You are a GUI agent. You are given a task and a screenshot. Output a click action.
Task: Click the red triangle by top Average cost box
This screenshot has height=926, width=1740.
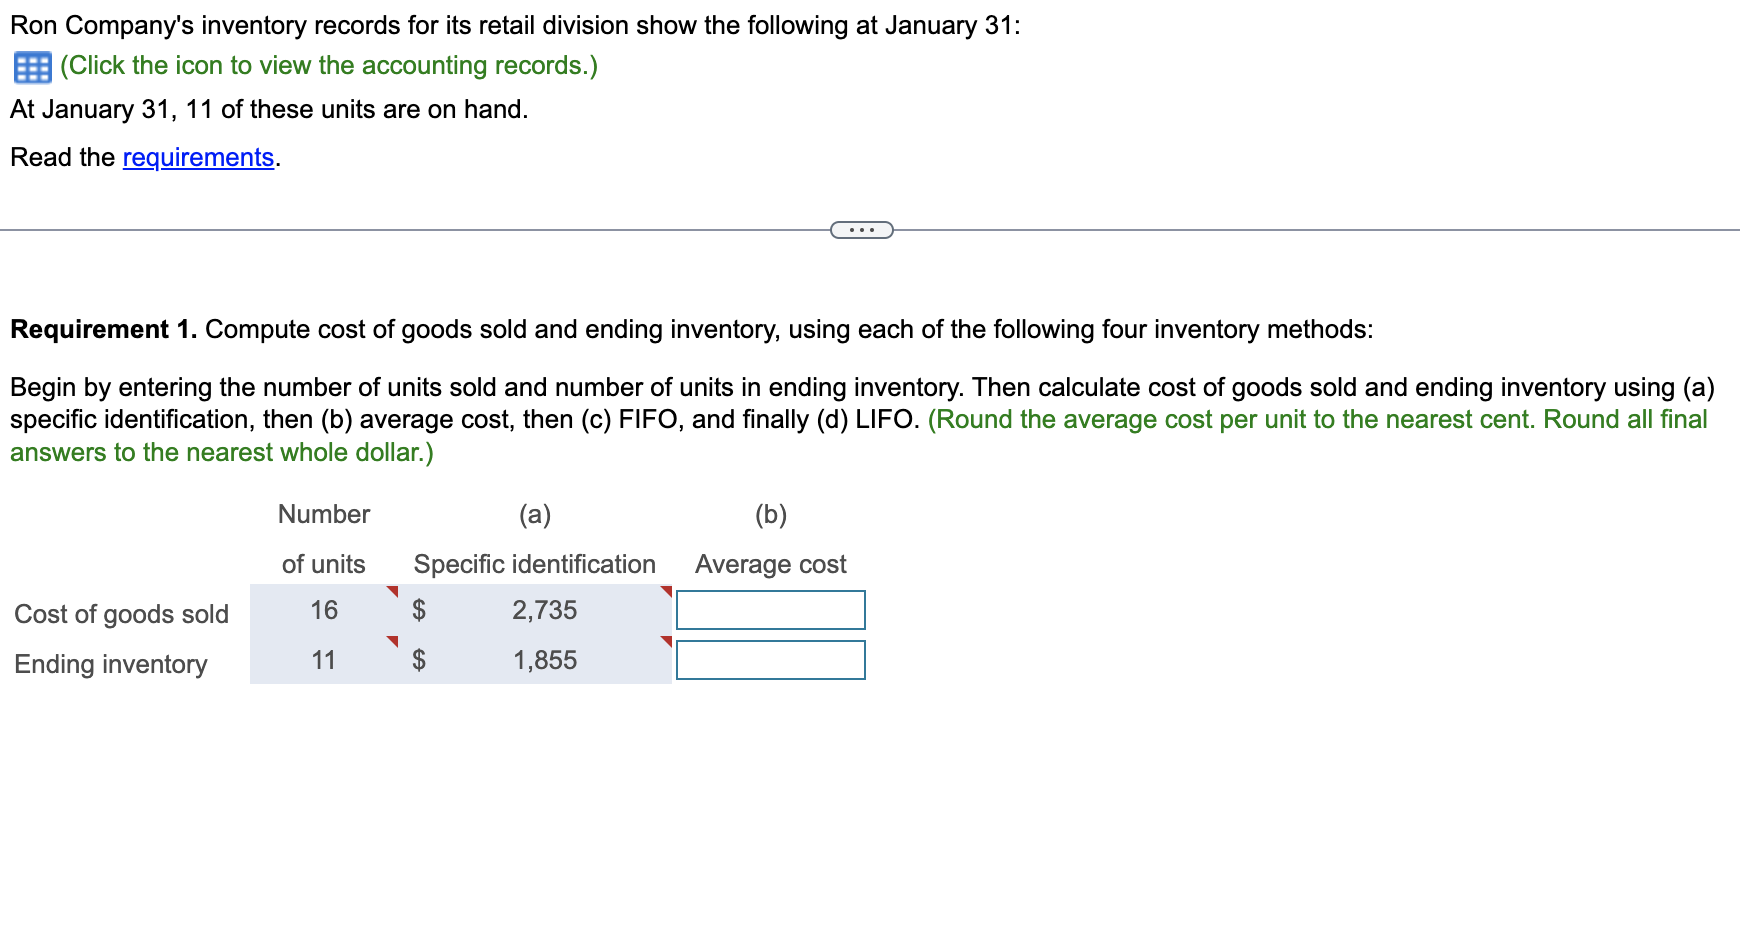click(x=667, y=592)
